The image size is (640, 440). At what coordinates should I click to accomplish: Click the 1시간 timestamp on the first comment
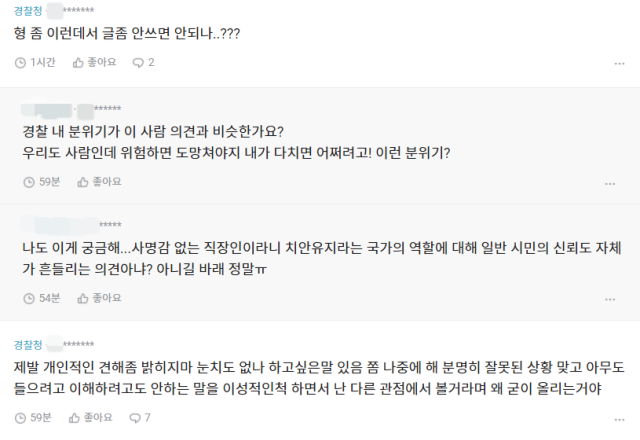click(42, 62)
